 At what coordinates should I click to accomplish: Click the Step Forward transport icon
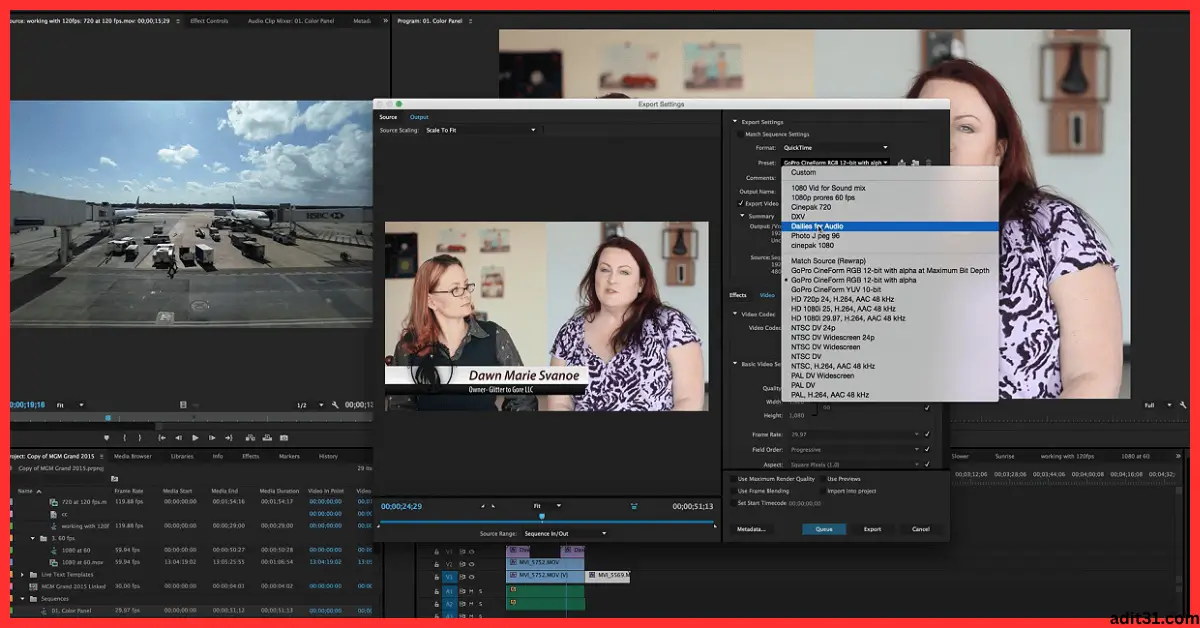pos(211,438)
